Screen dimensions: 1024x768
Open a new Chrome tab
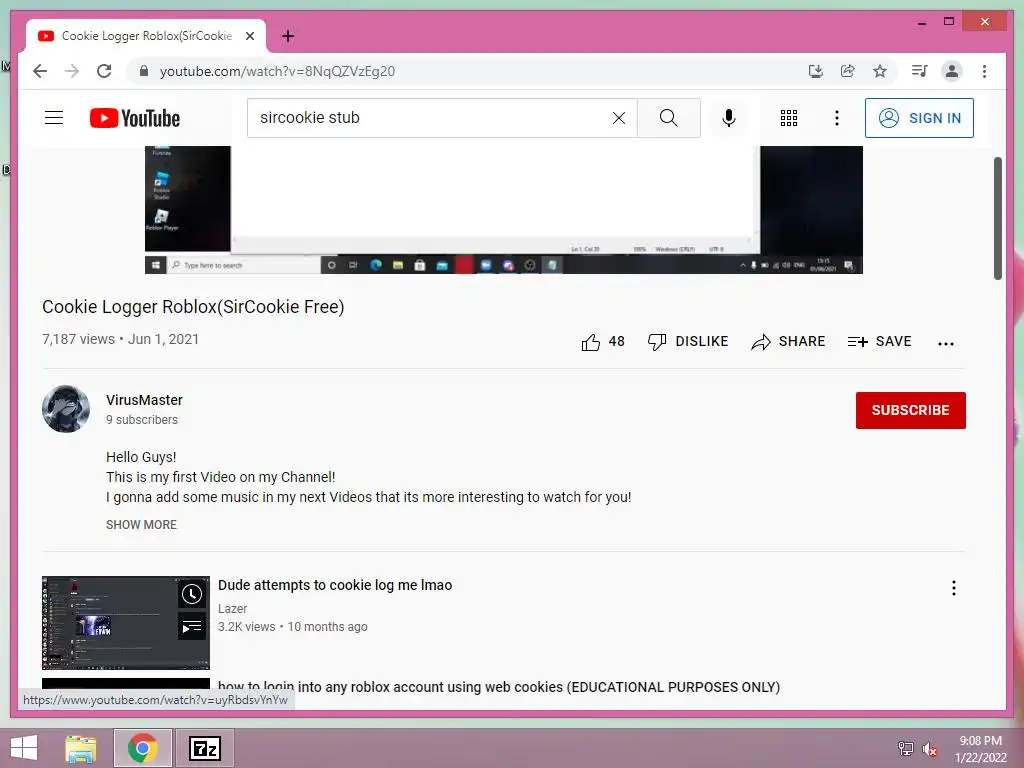[x=288, y=36]
